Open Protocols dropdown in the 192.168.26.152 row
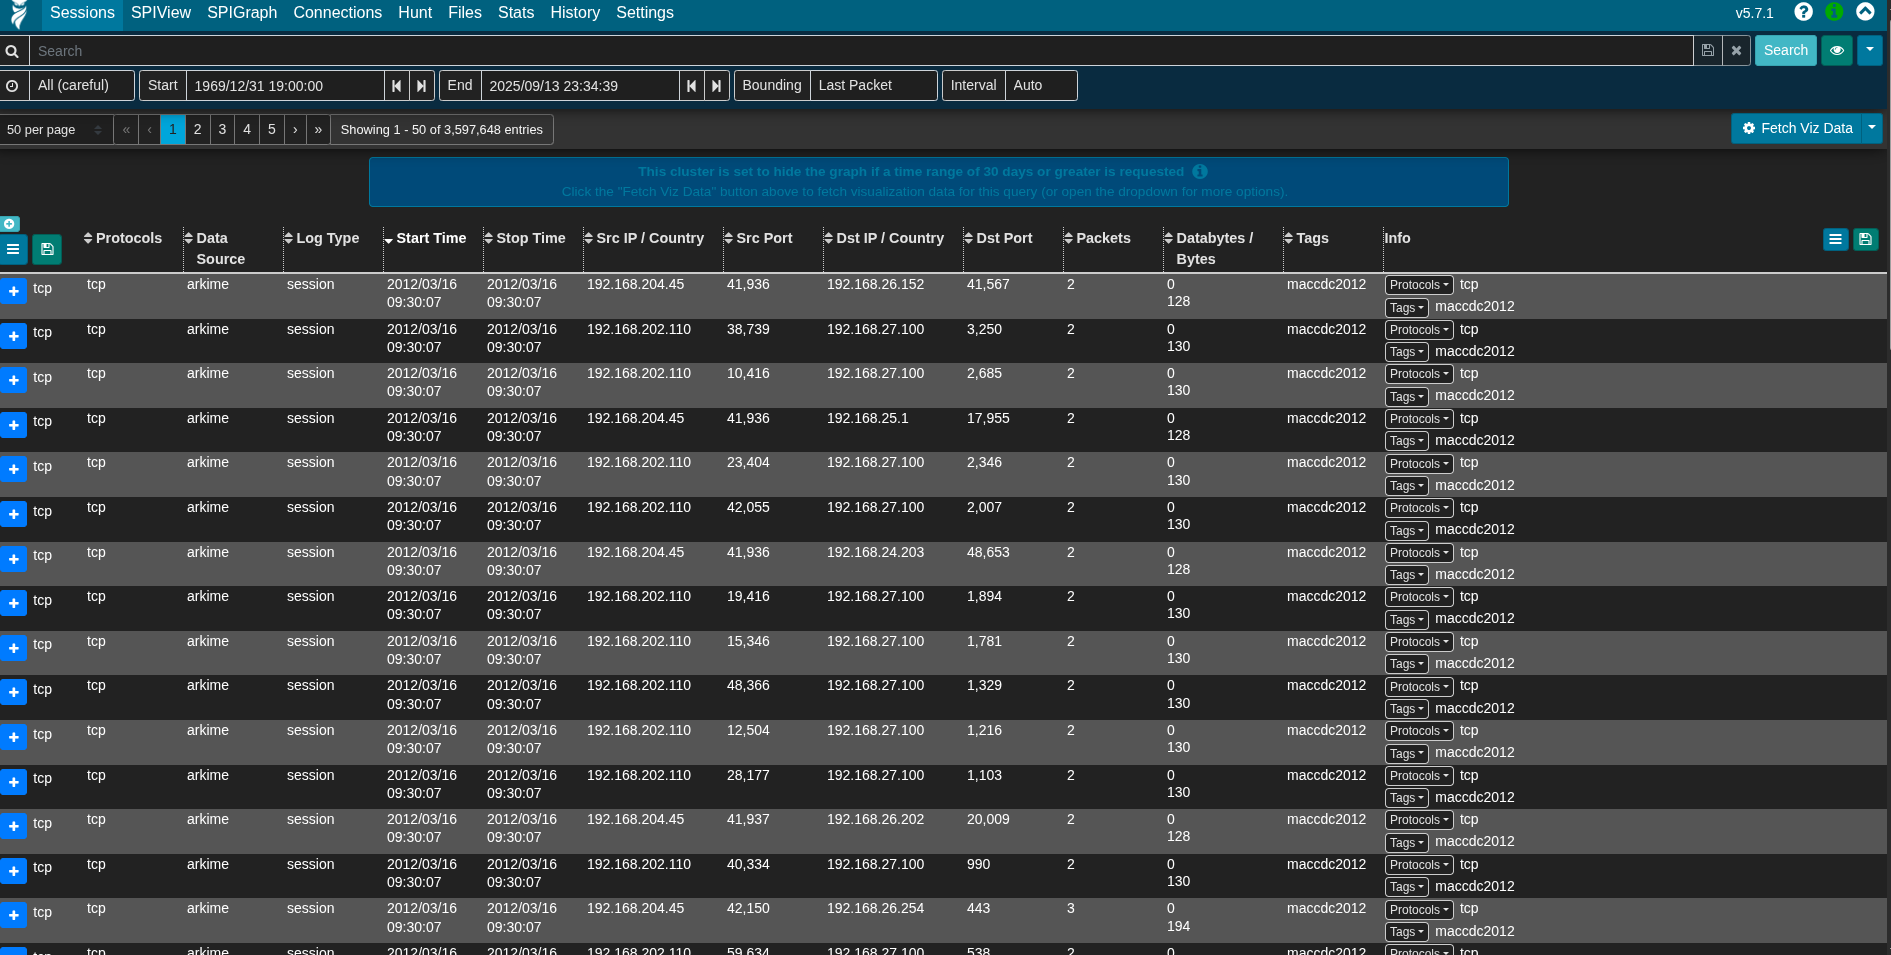The height and width of the screenshot is (955, 1891). pos(1419,285)
